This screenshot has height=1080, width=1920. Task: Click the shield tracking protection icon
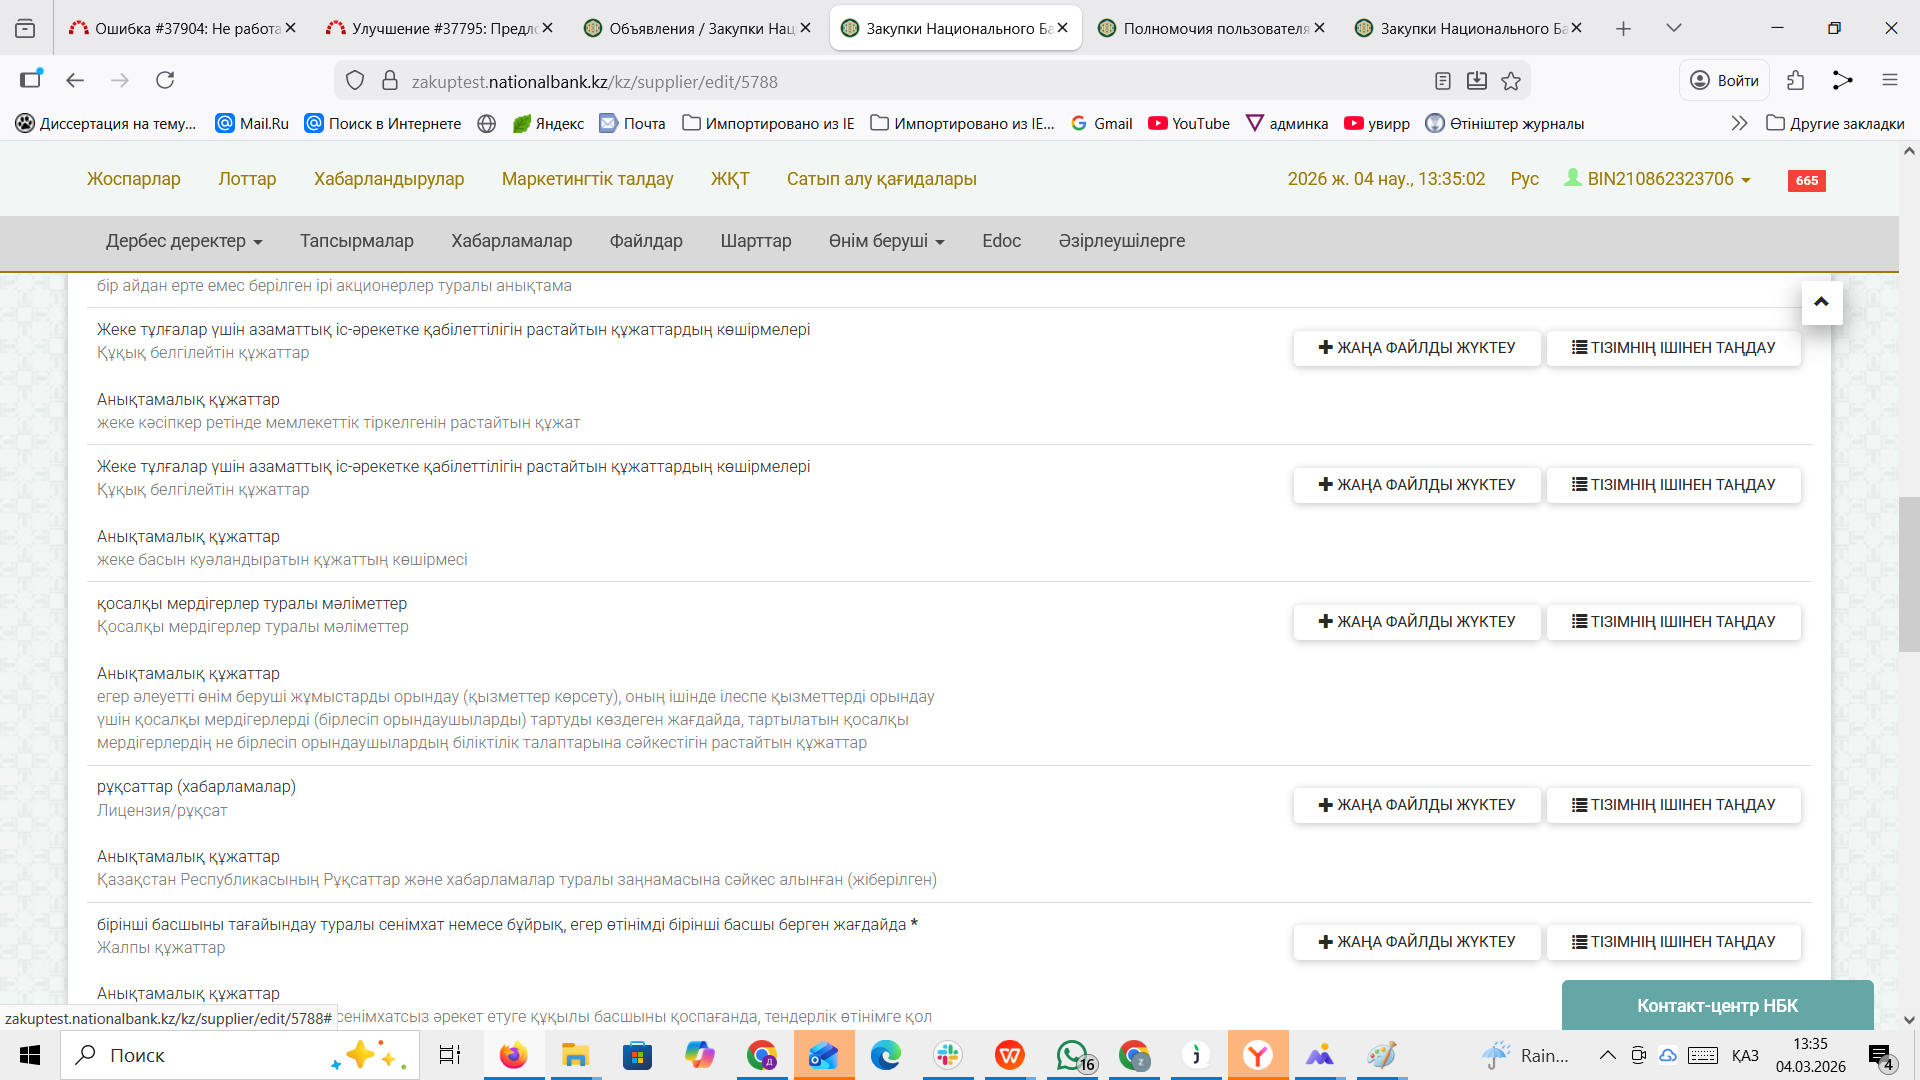[355, 81]
